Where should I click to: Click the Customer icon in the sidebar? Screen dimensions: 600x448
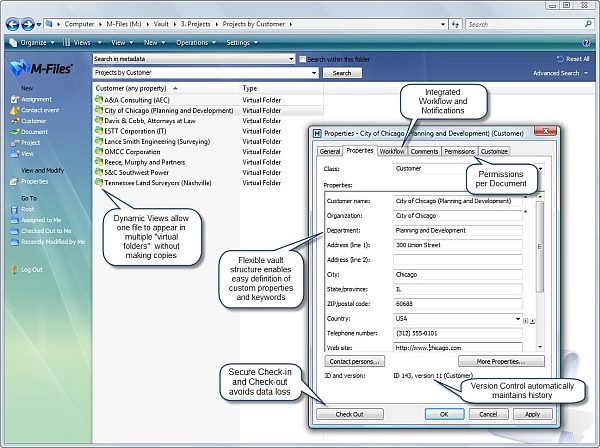point(15,121)
